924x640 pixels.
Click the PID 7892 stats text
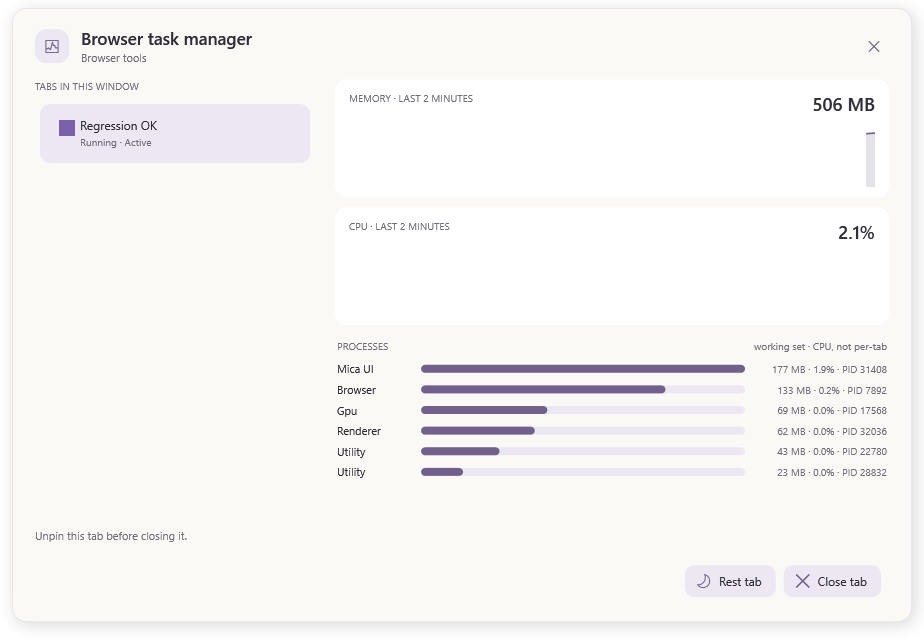tap(832, 390)
